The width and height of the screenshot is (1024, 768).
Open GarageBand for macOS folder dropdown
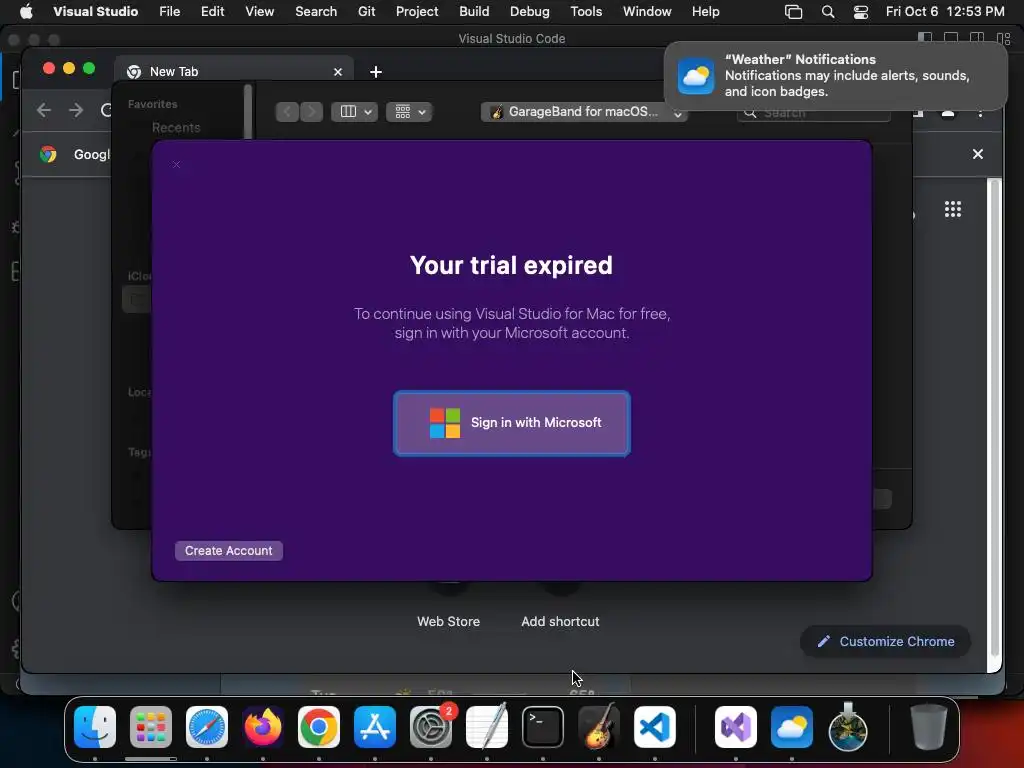pyautogui.click(x=583, y=112)
